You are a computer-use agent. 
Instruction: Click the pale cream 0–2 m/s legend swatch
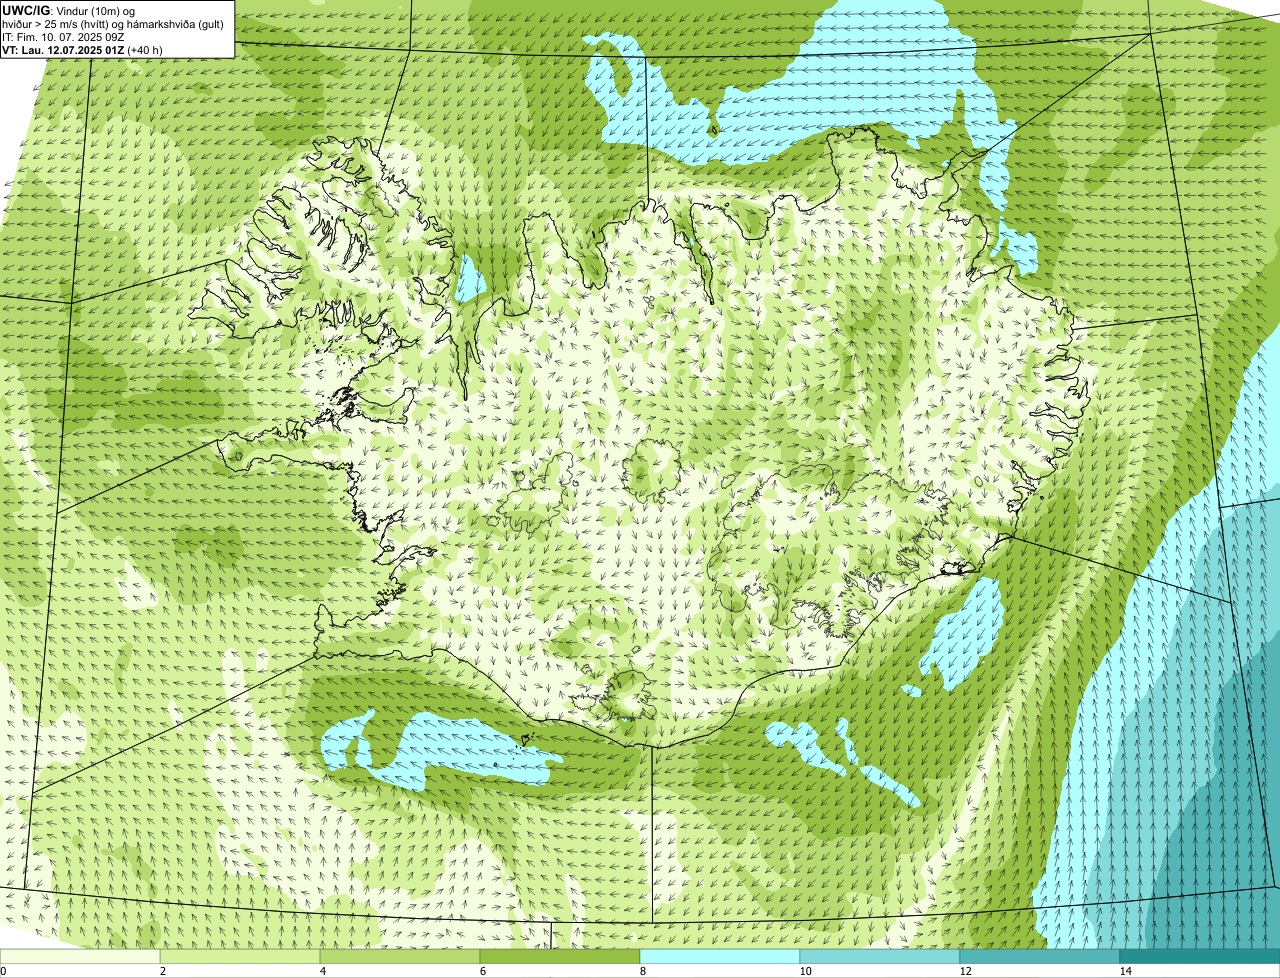[80, 956]
